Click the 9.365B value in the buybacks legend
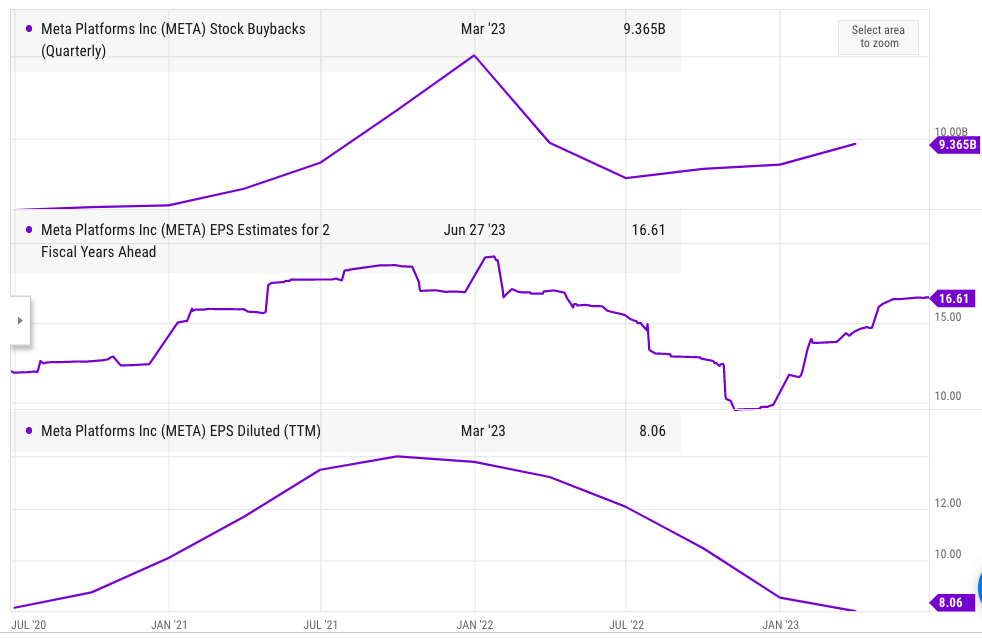Screen dimensions: 982x639 coord(644,29)
